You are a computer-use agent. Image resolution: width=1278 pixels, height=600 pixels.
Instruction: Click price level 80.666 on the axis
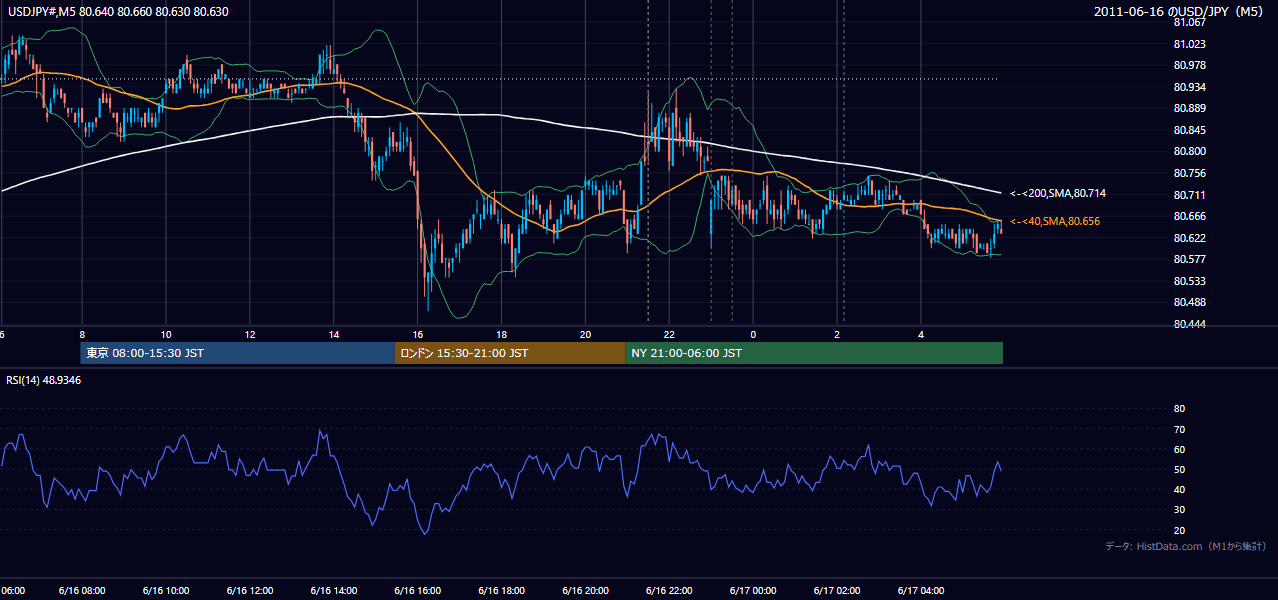pyautogui.click(x=1189, y=216)
